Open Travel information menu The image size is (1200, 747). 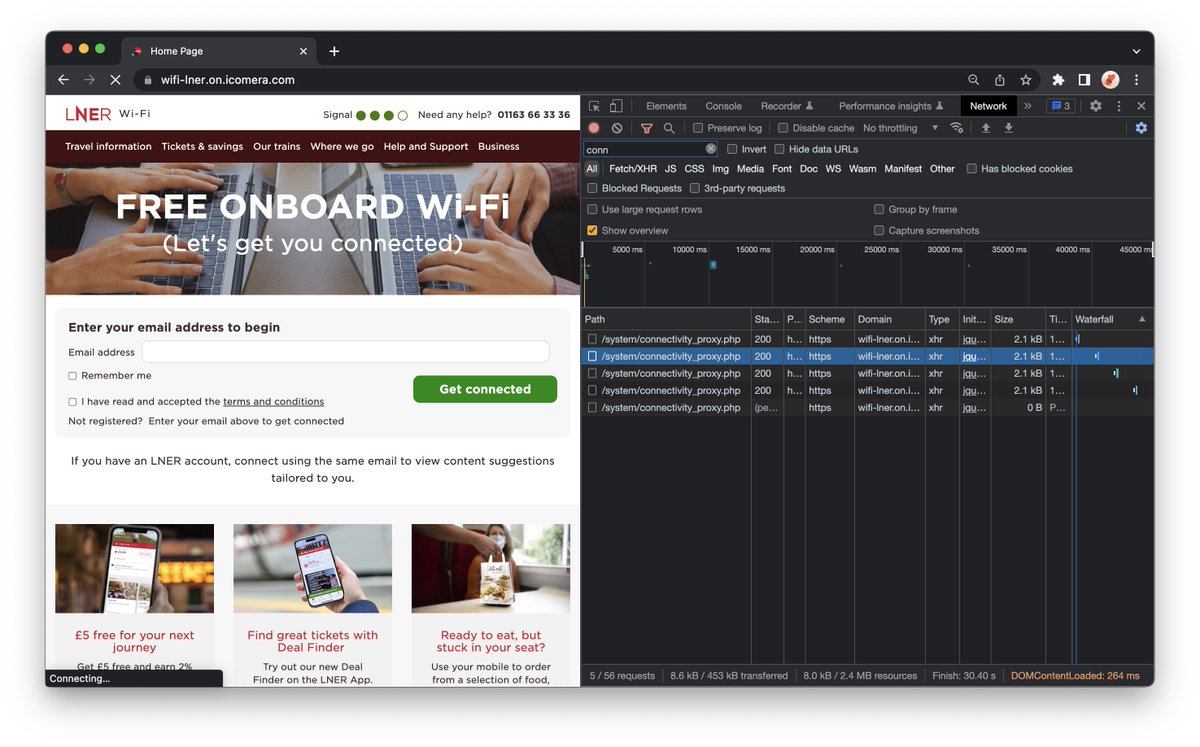pos(108,146)
